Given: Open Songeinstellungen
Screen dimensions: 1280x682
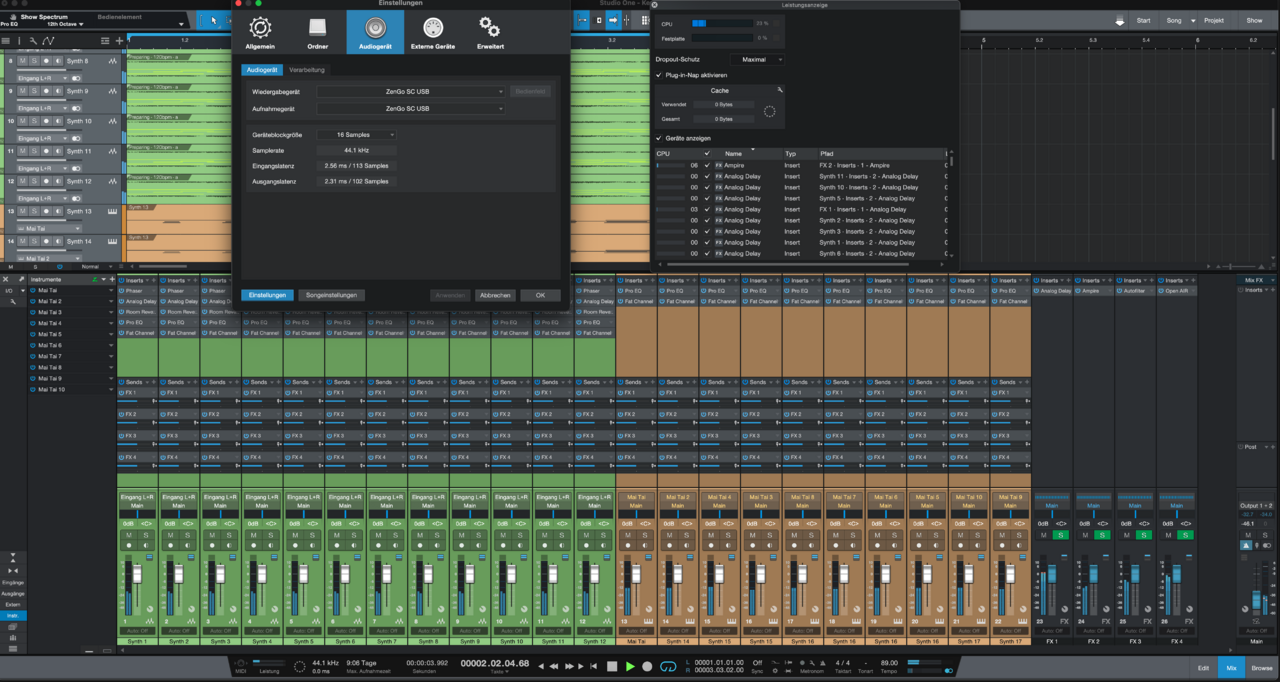Looking at the screenshot, I should coord(331,295).
